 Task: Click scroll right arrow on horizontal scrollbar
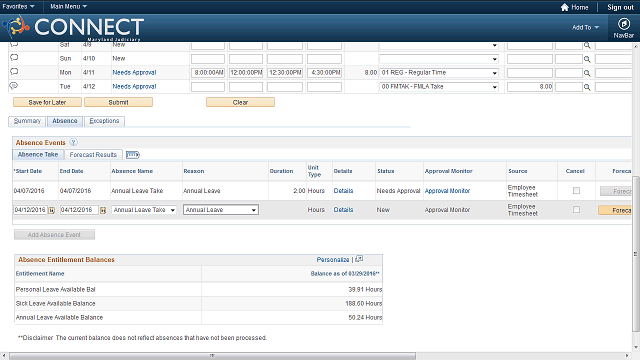627,356
